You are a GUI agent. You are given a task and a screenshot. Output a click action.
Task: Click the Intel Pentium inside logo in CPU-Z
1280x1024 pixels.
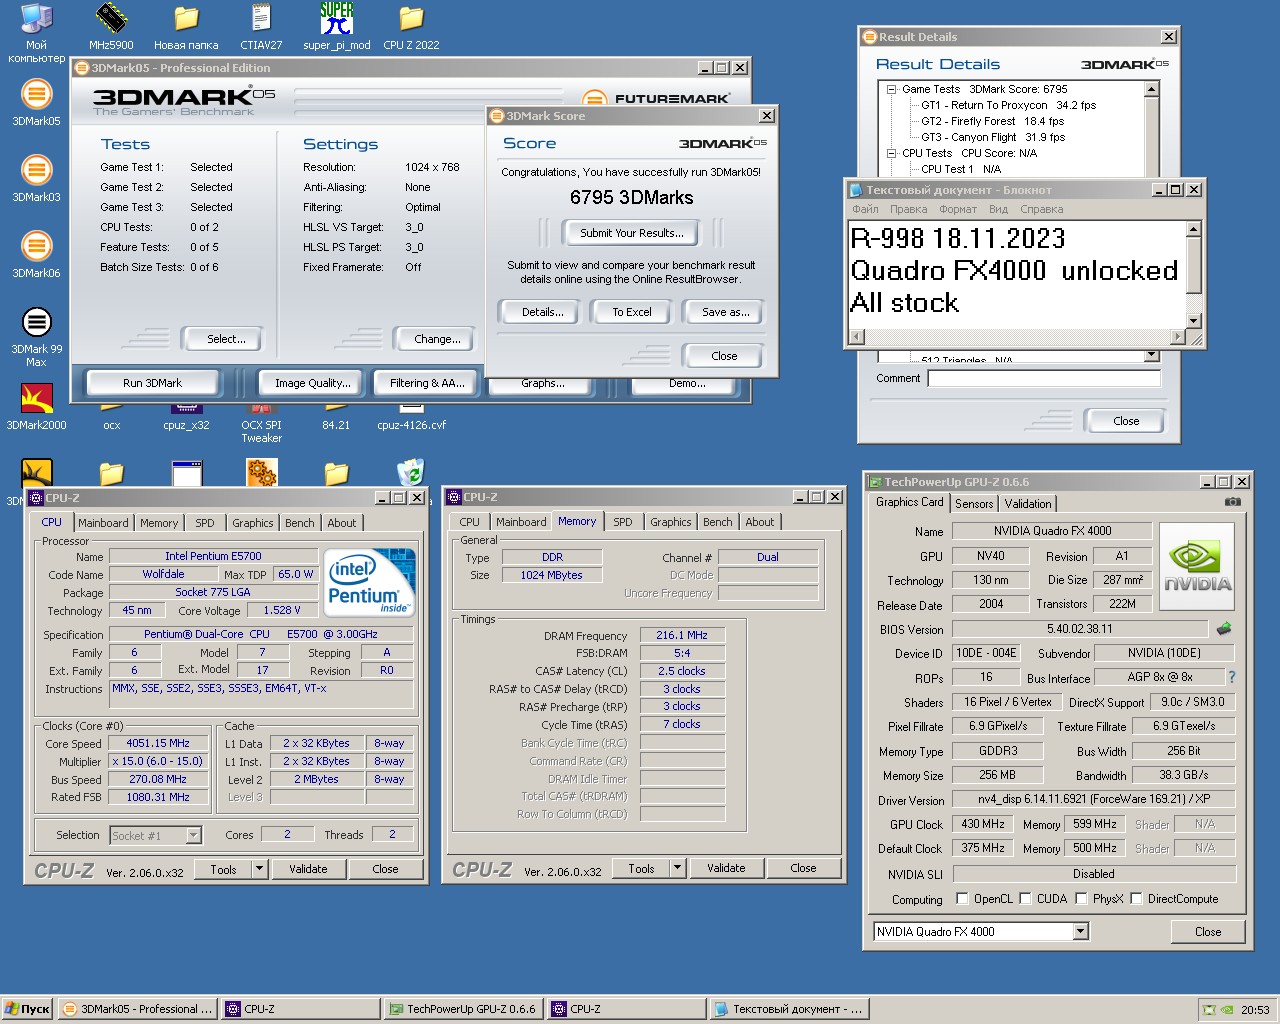(x=369, y=582)
